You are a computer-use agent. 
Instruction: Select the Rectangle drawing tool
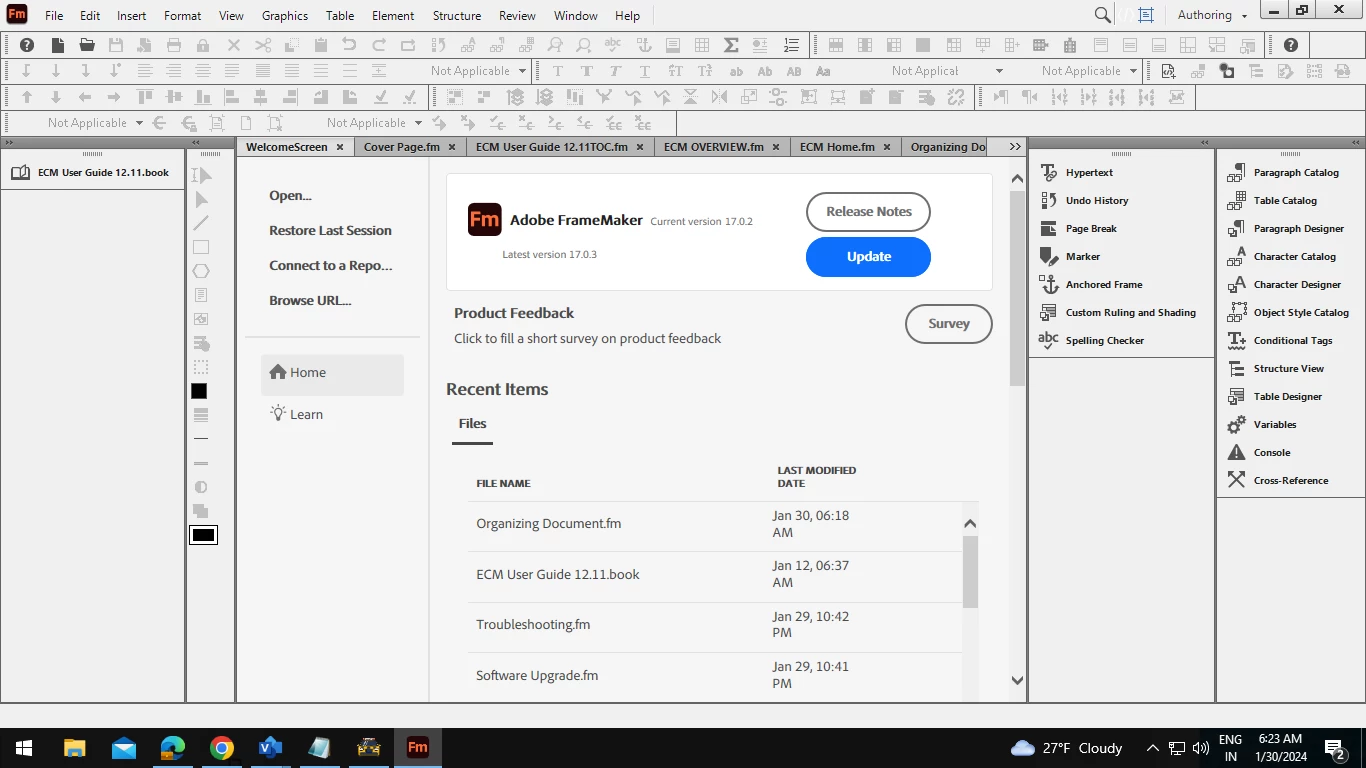click(201, 247)
